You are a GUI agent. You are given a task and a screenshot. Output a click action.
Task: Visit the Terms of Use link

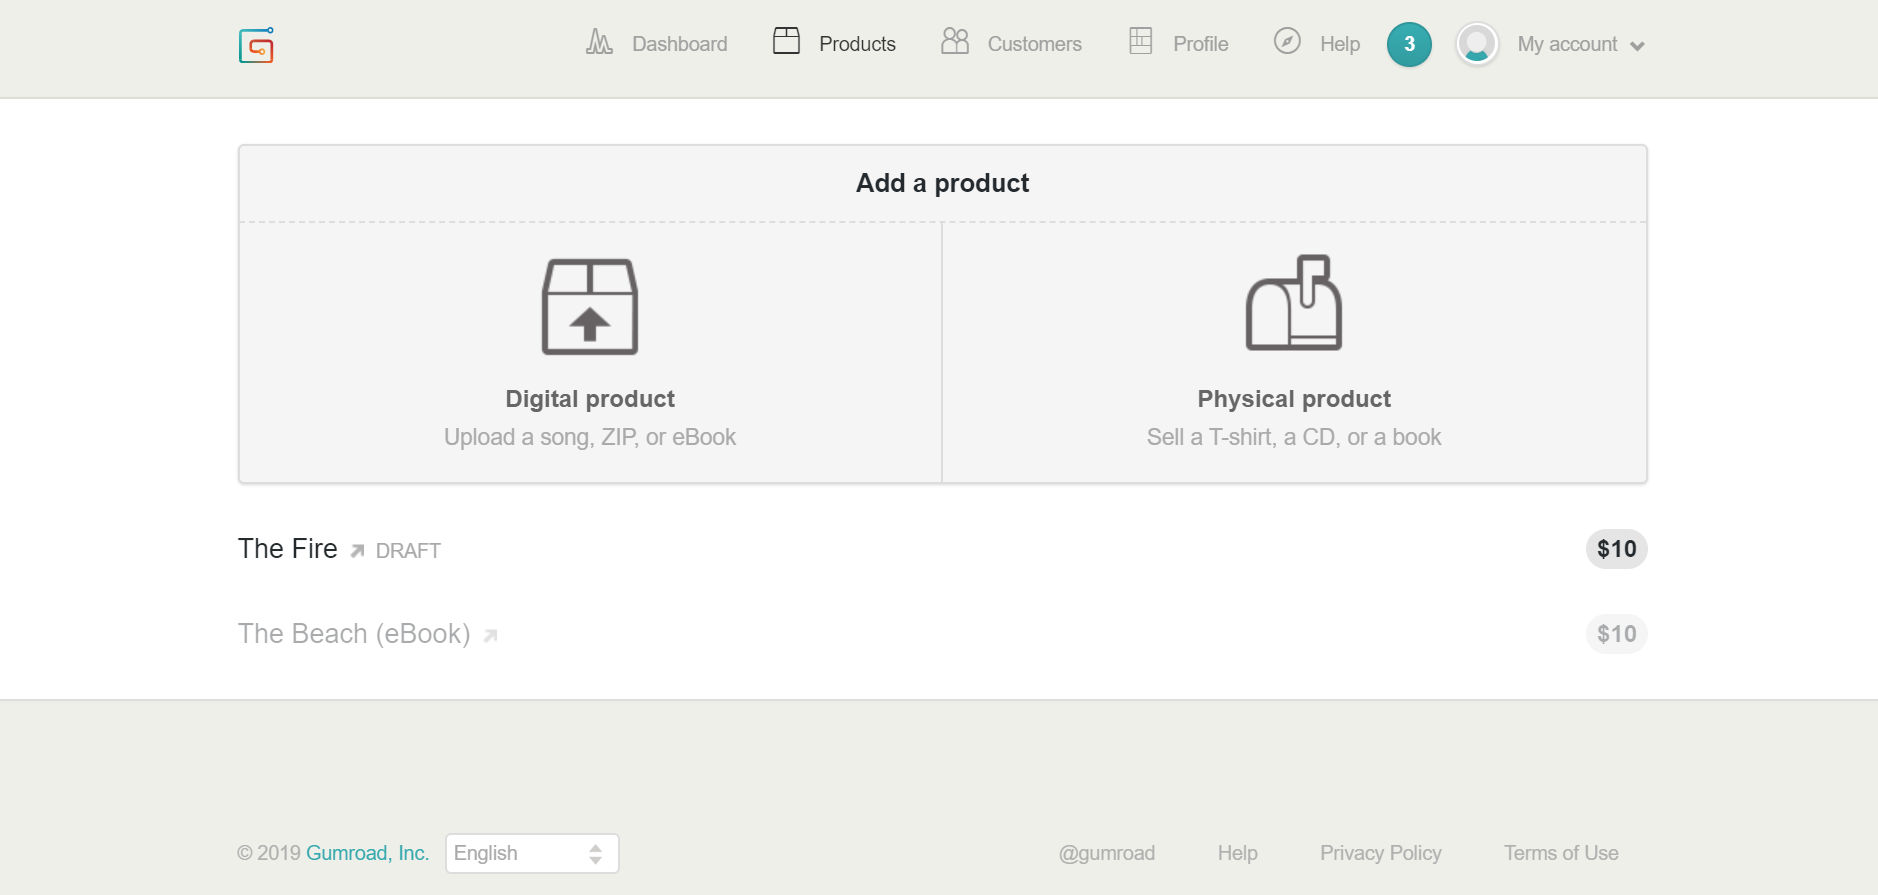(1561, 853)
